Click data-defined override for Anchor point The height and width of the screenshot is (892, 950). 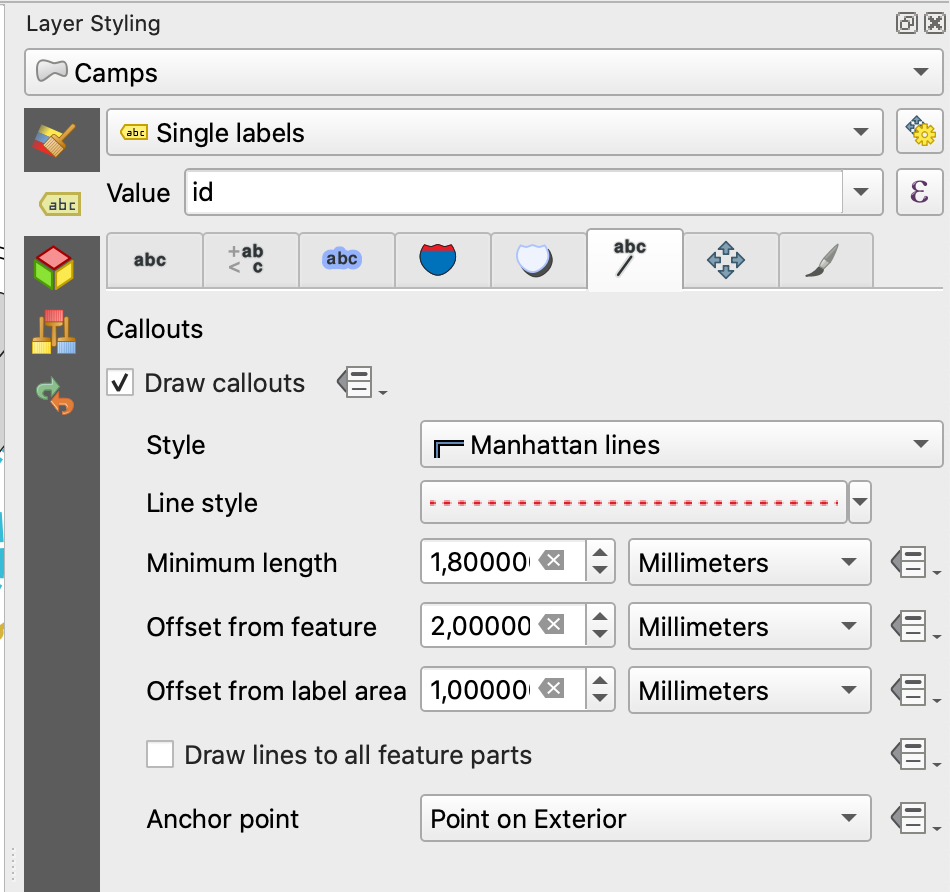pyautogui.click(x=912, y=820)
